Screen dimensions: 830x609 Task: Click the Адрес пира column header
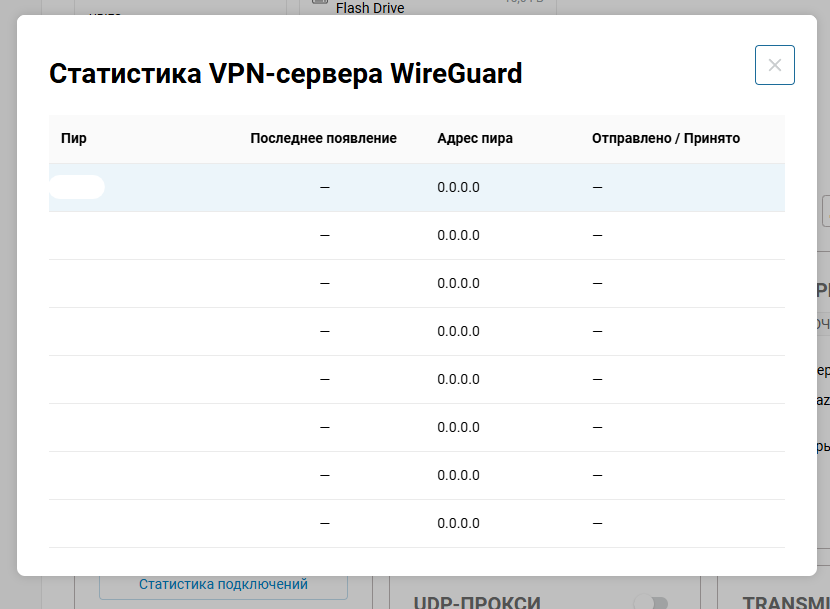(475, 138)
